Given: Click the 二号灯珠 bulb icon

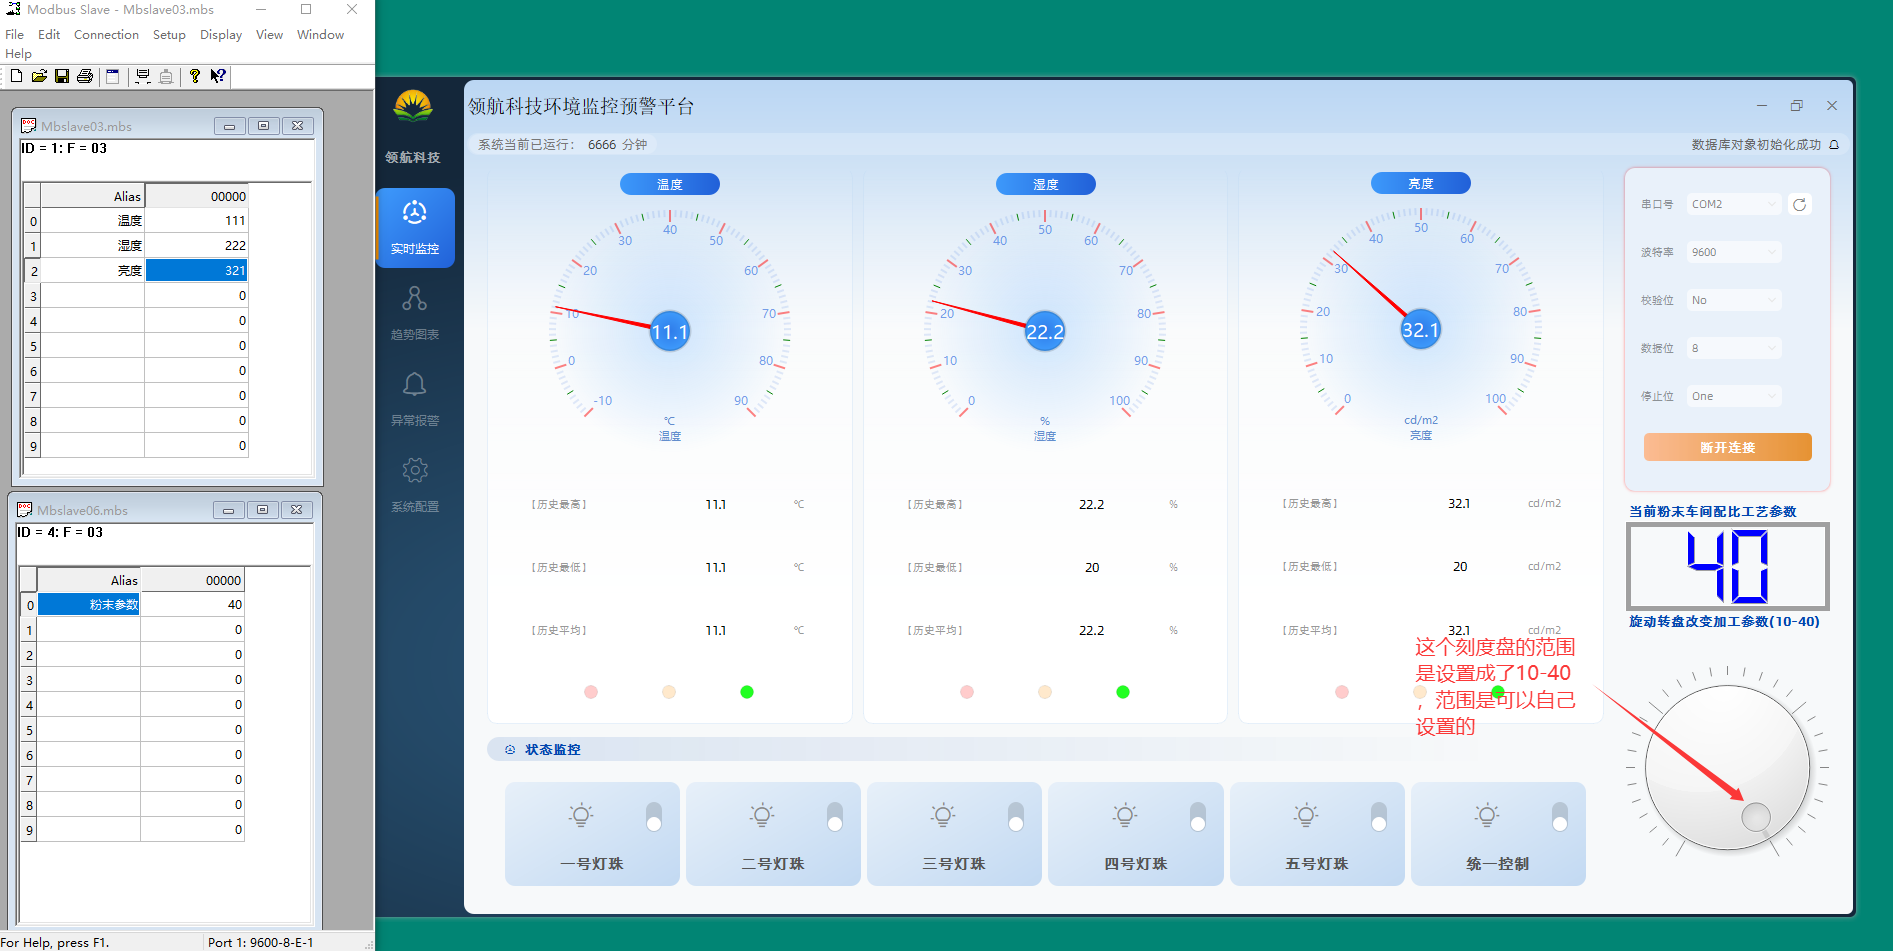Looking at the screenshot, I should pos(762,815).
